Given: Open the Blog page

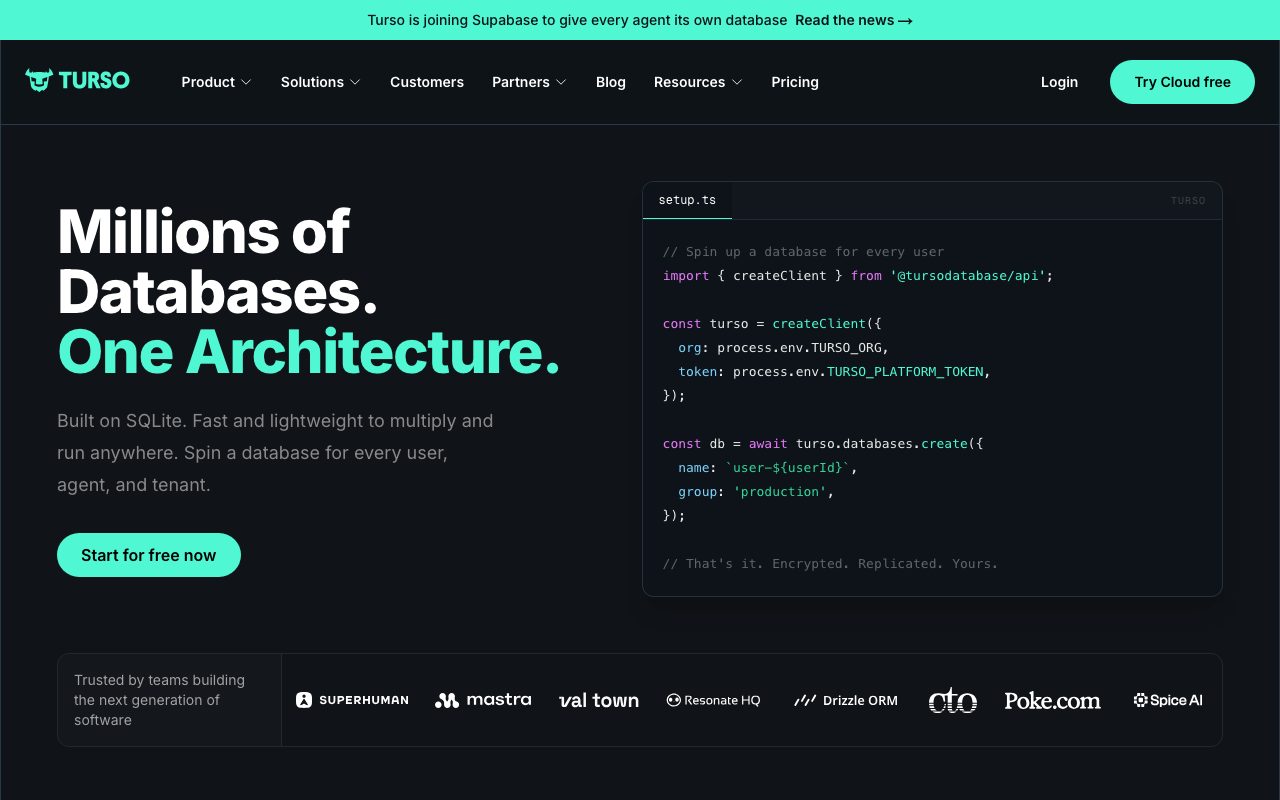Looking at the screenshot, I should (611, 82).
